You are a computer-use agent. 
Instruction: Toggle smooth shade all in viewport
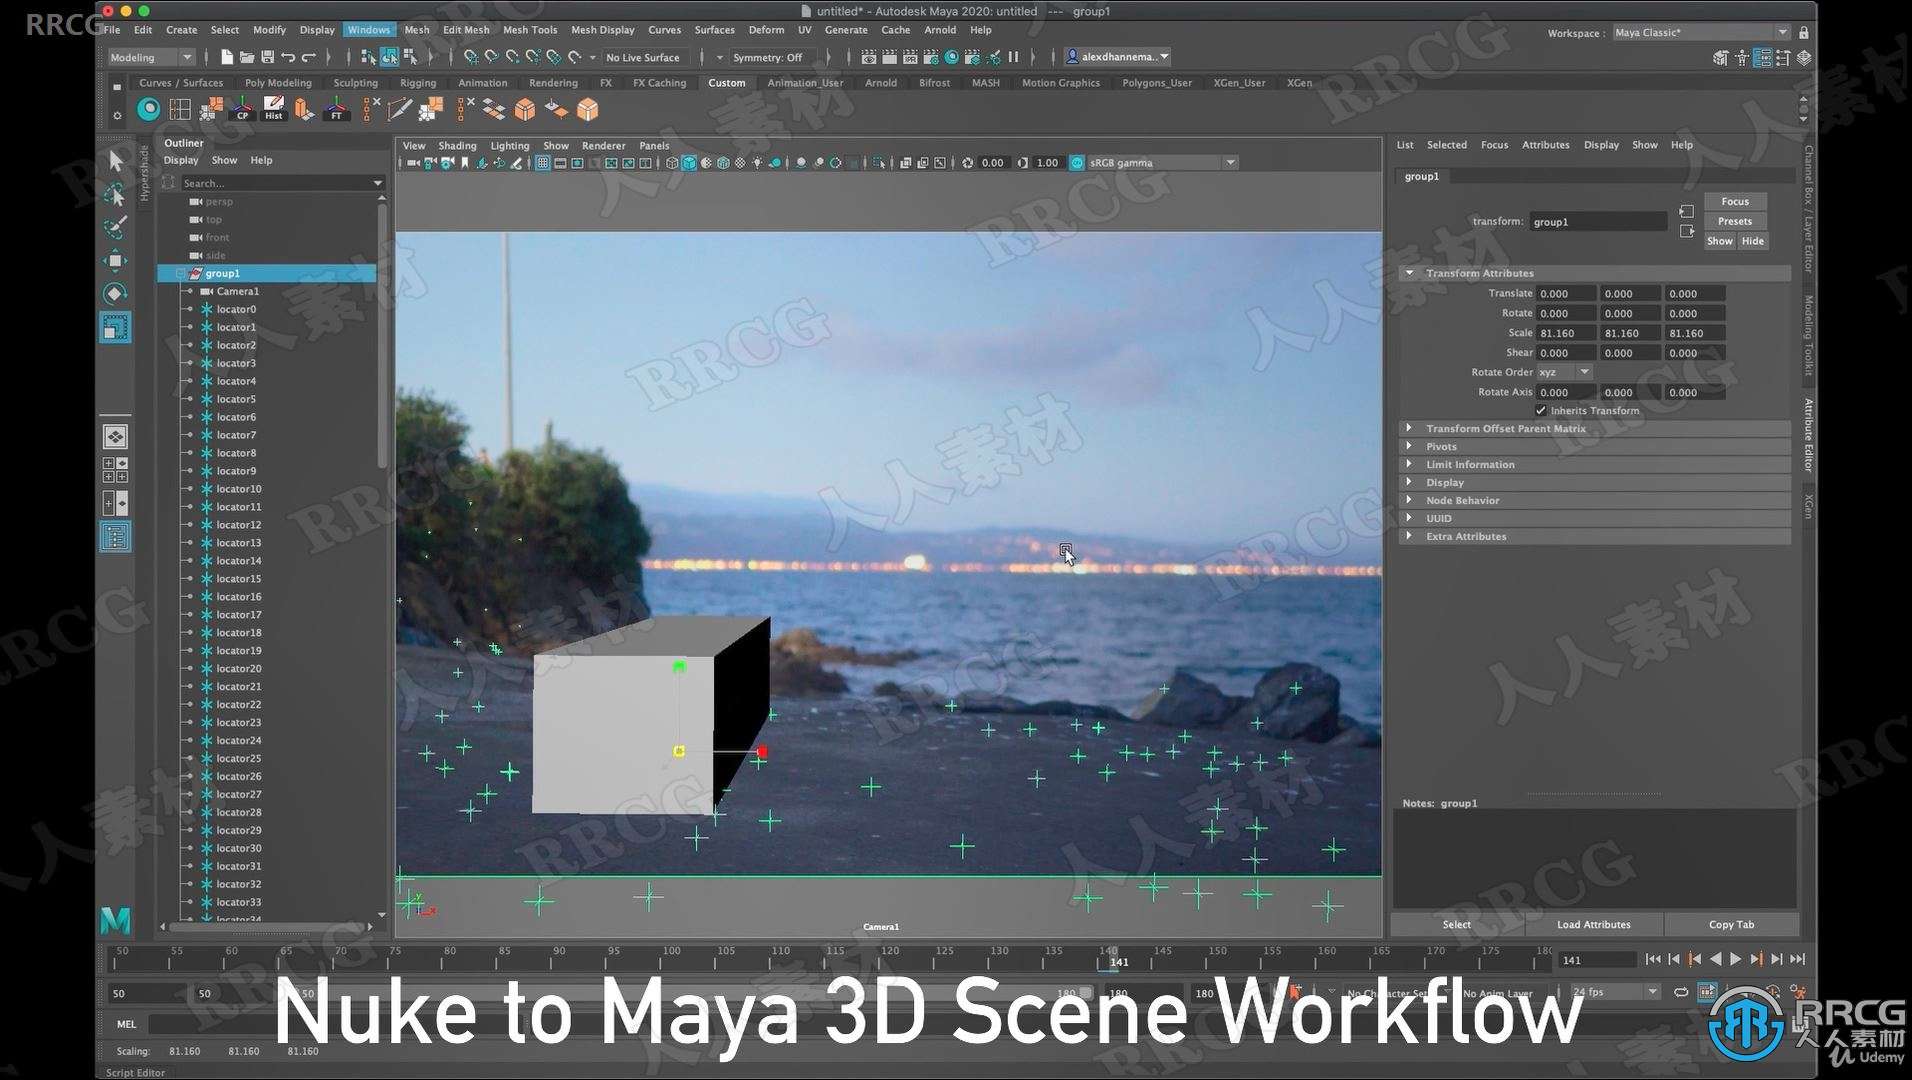click(689, 163)
